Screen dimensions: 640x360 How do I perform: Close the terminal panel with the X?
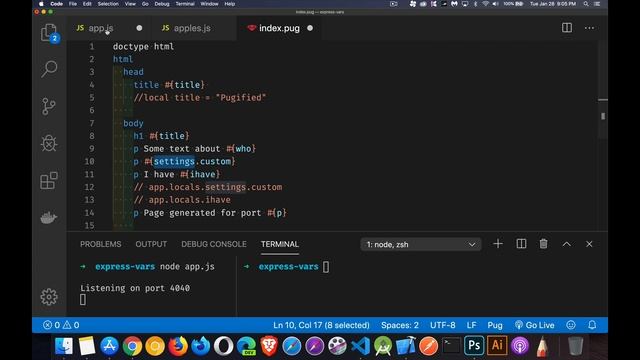click(x=589, y=244)
